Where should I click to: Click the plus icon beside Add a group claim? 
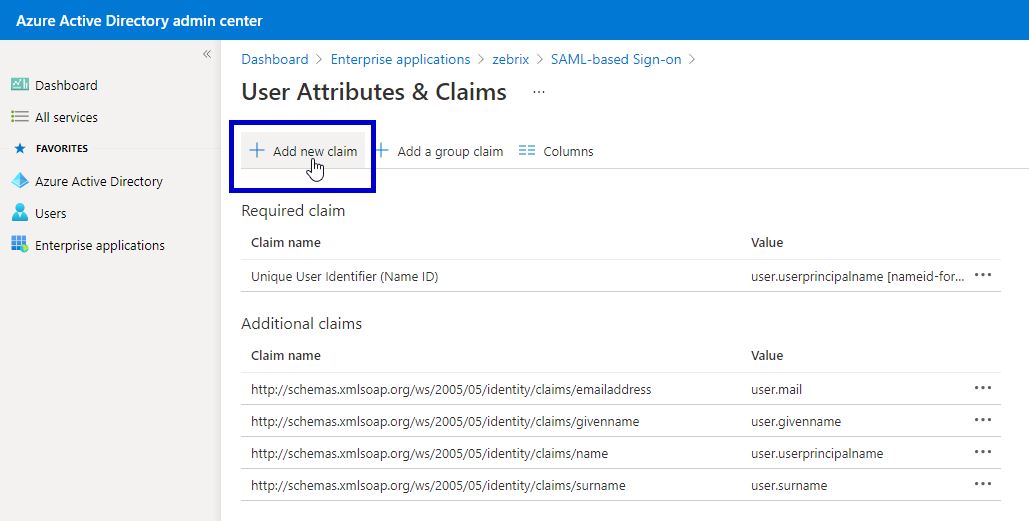tap(382, 151)
